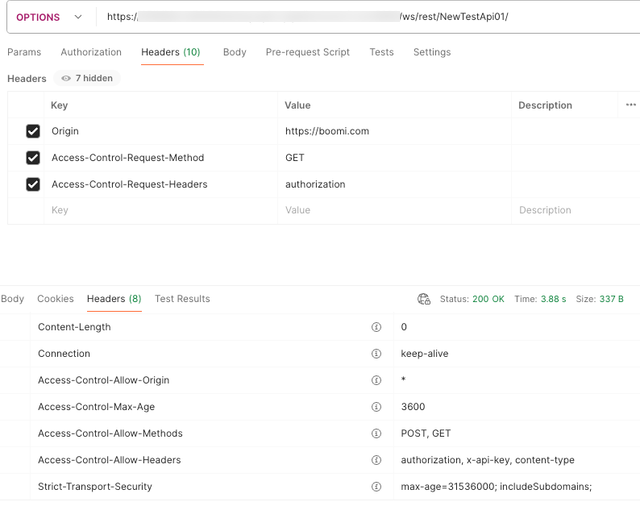Click the network globe icon near Status

coord(424,299)
